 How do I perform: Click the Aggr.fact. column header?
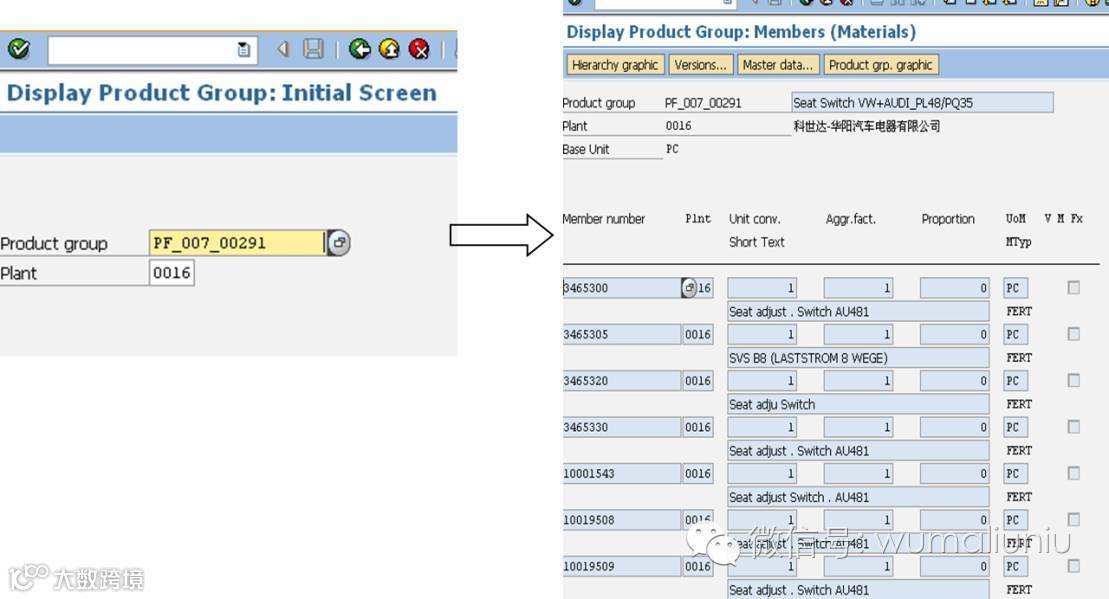tap(851, 219)
